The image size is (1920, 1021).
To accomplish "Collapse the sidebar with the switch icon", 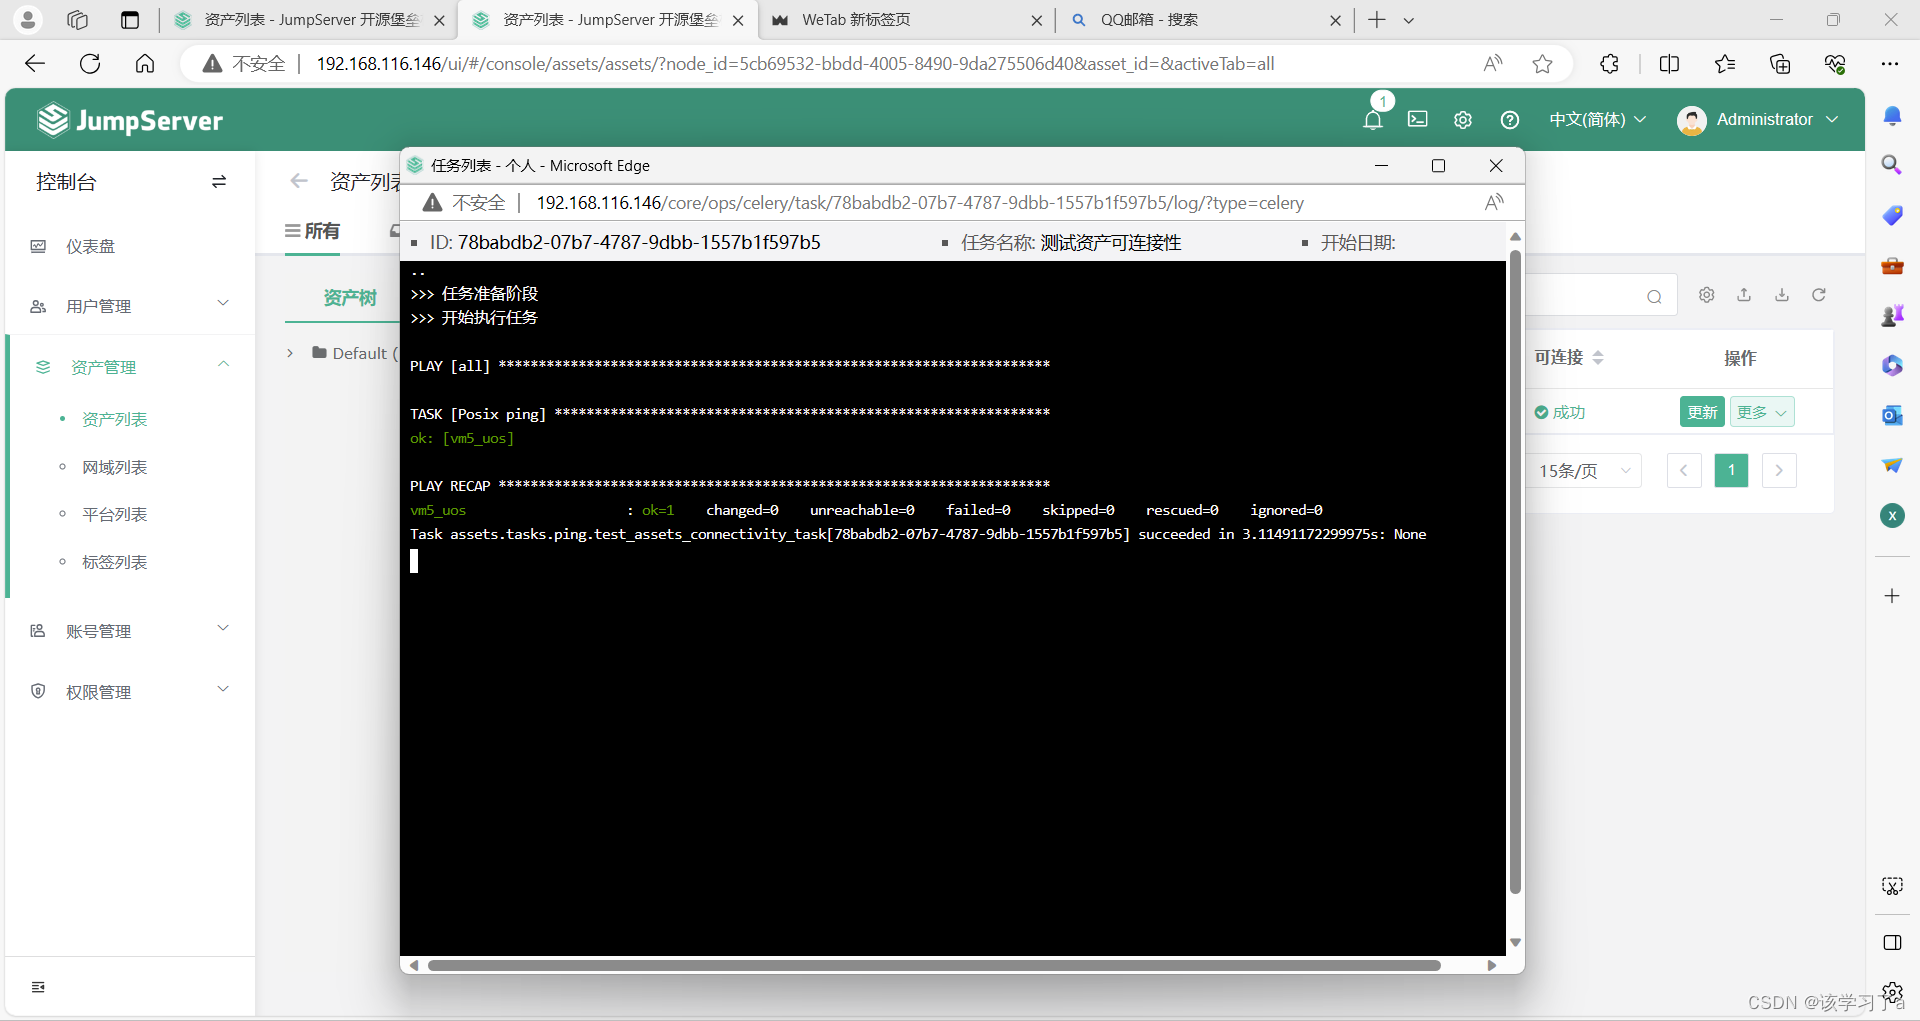I will (219, 181).
